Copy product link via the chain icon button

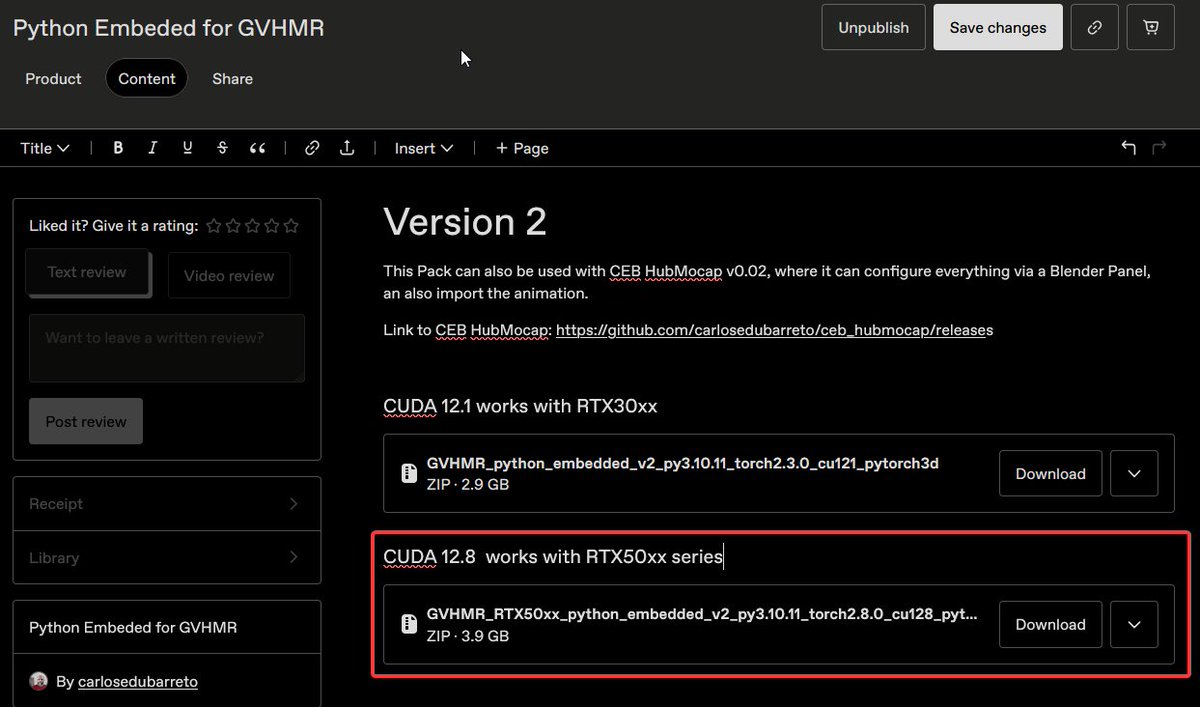pyautogui.click(x=1095, y=28)
